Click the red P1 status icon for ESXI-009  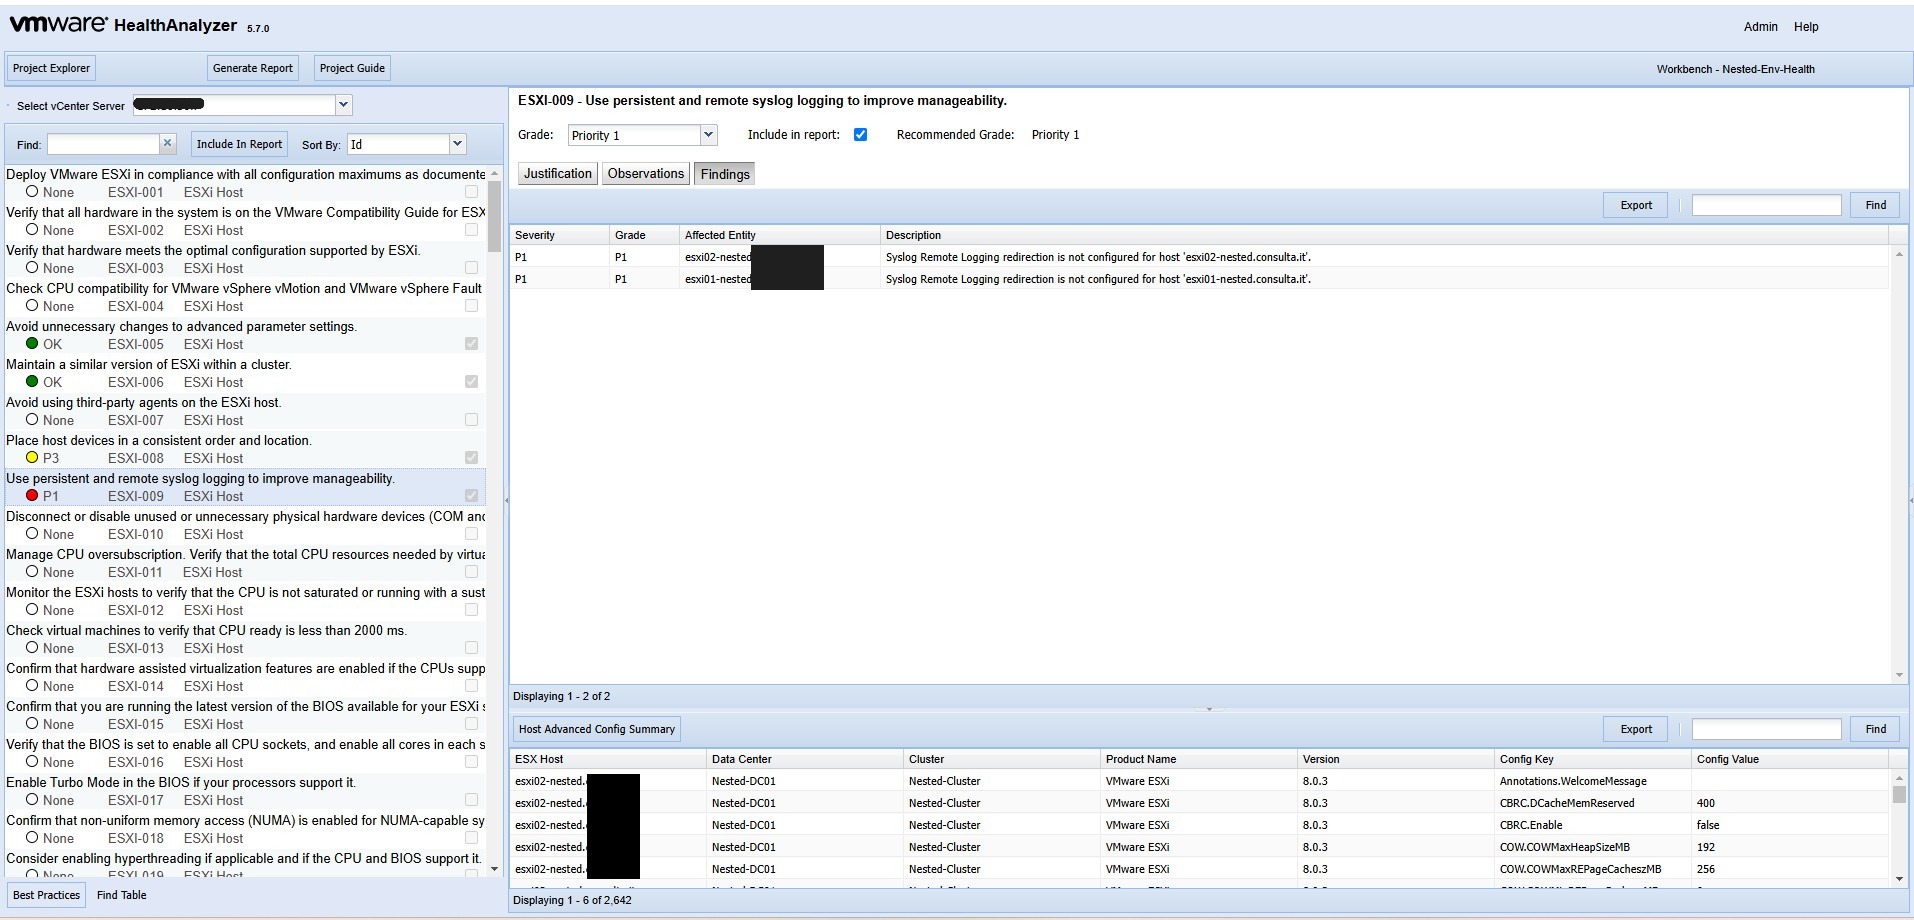click(x=32, y=496)
